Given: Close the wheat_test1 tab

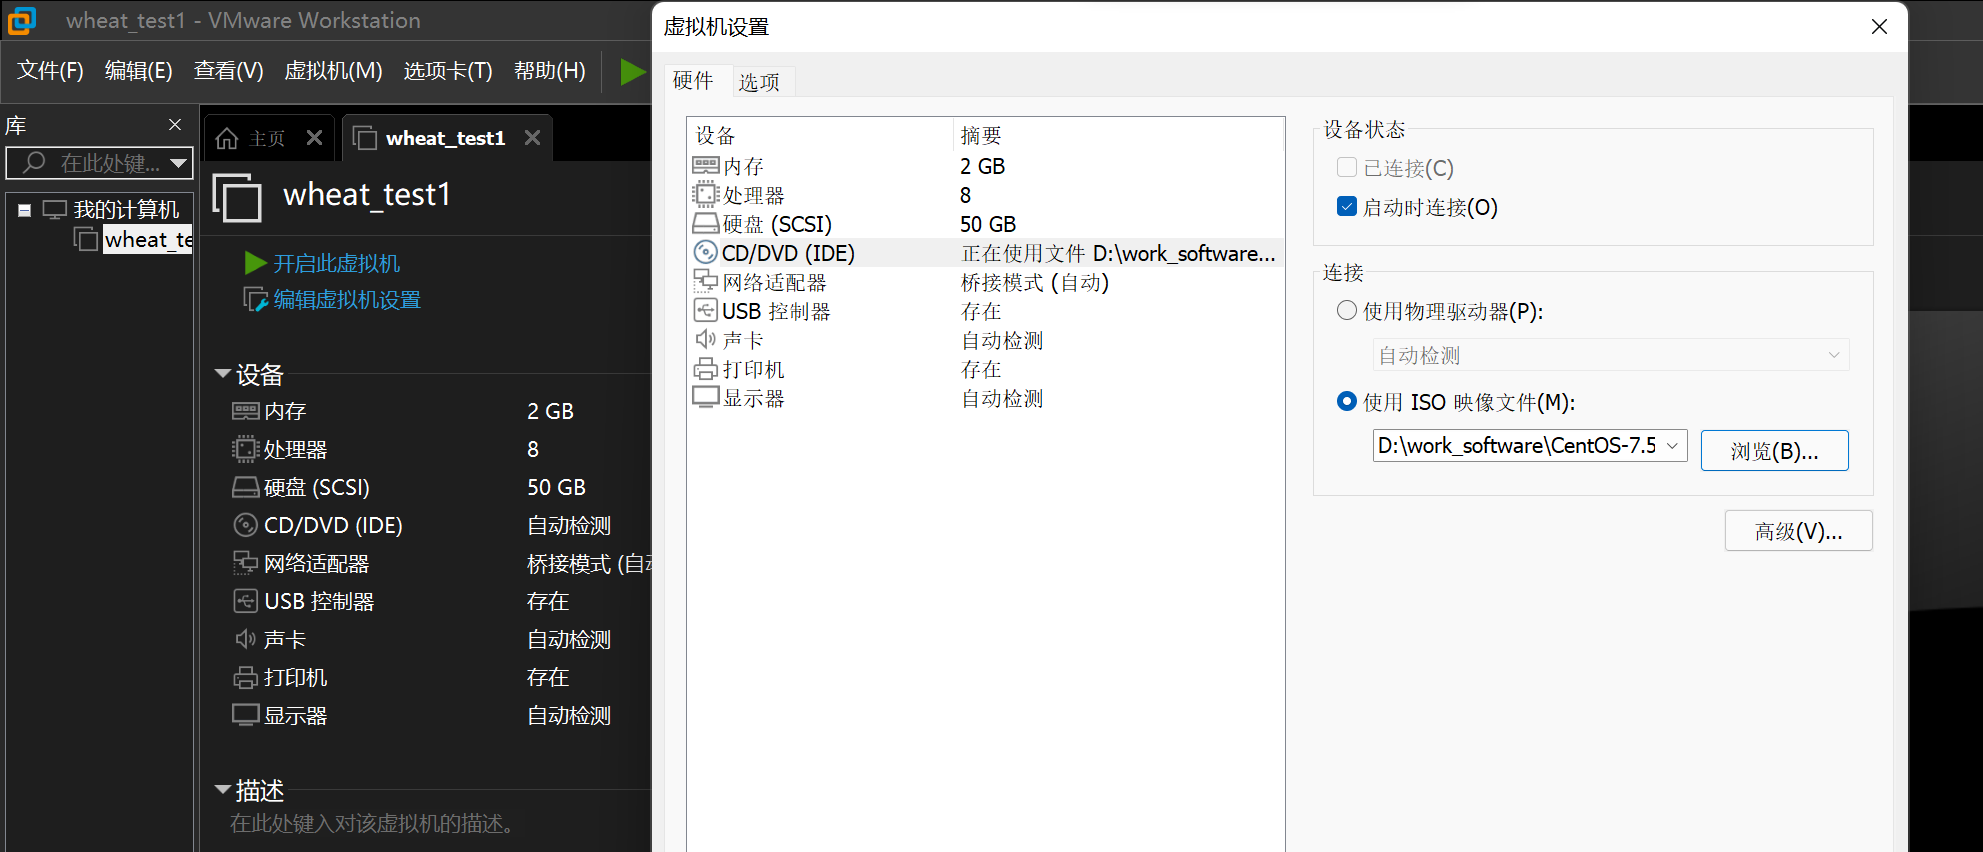Looking at the screenshot, I should (533, 138).
